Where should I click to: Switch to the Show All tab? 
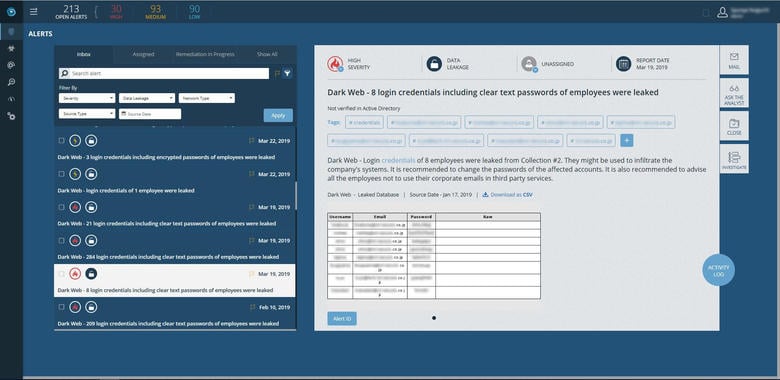click(267, 54)
